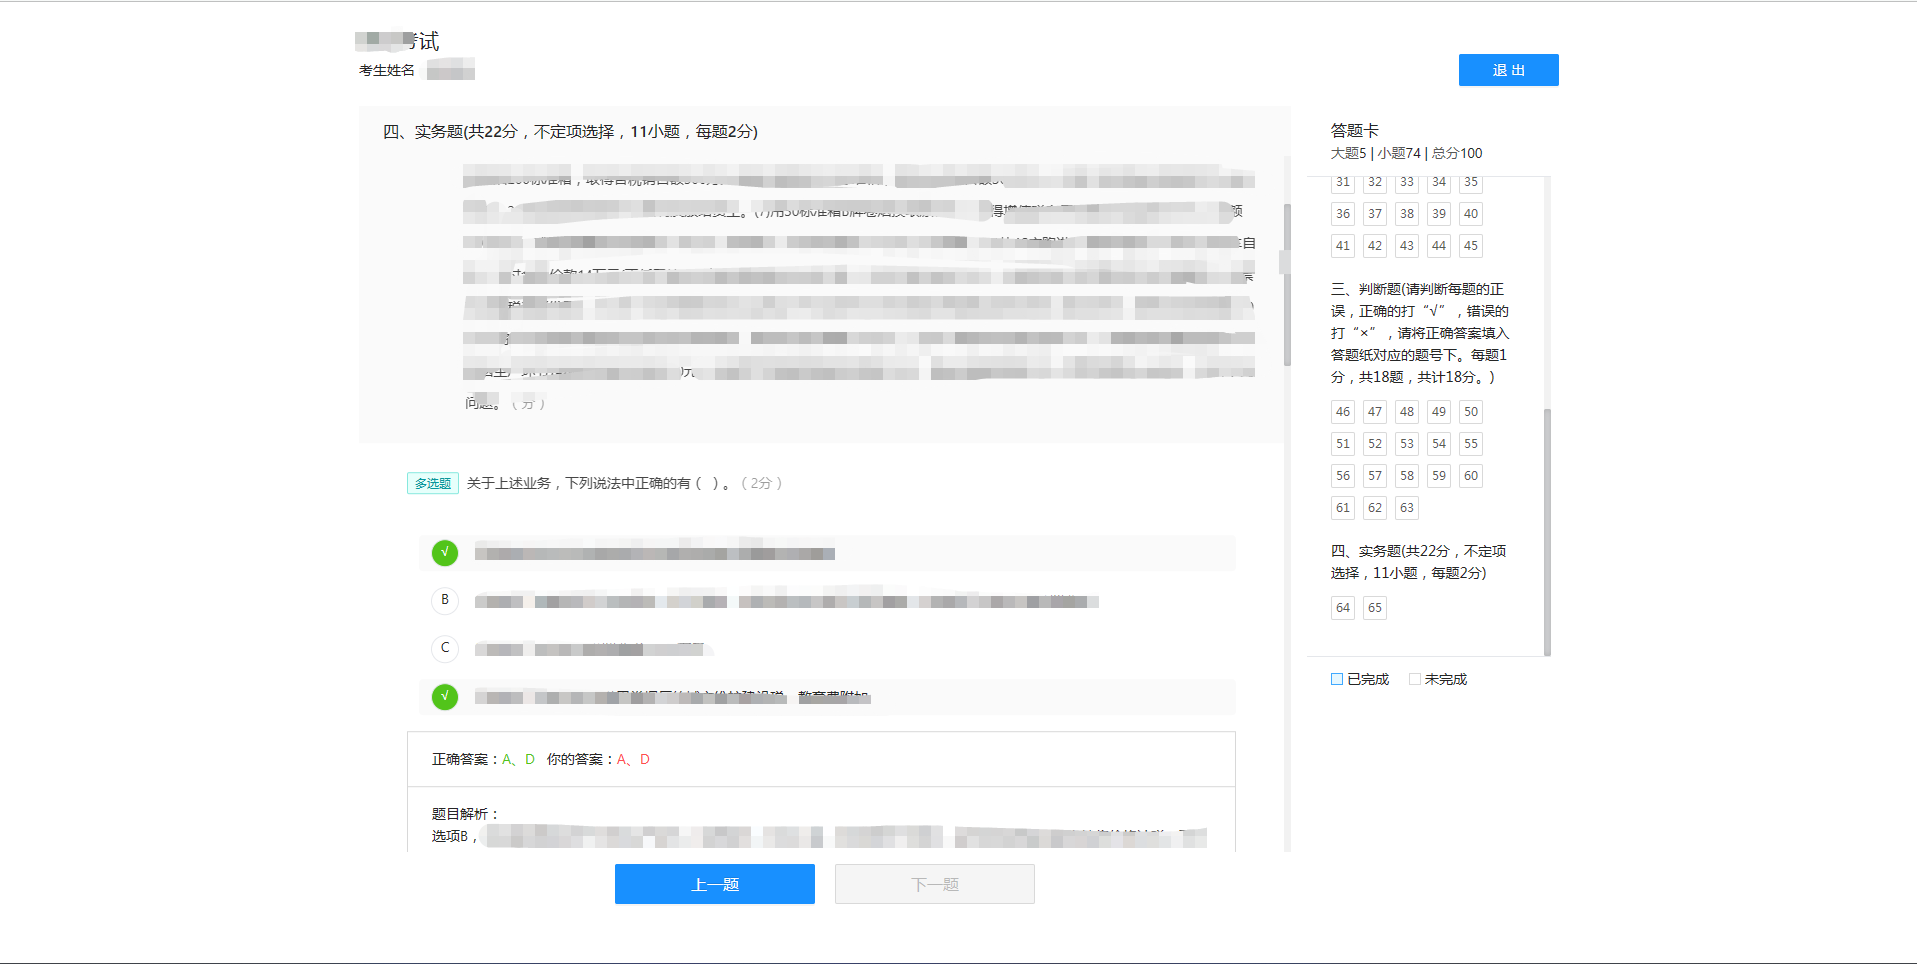
Task: Jump to question 35 on answer card
Action: pyautogui.click(x=1471, y=182)
